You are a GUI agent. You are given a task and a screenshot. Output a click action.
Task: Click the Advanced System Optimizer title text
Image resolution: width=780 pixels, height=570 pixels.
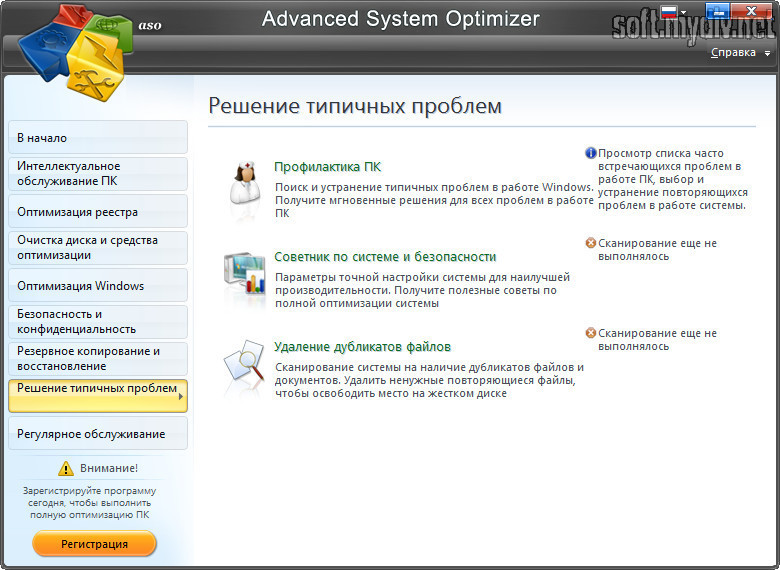click(400, 19)
